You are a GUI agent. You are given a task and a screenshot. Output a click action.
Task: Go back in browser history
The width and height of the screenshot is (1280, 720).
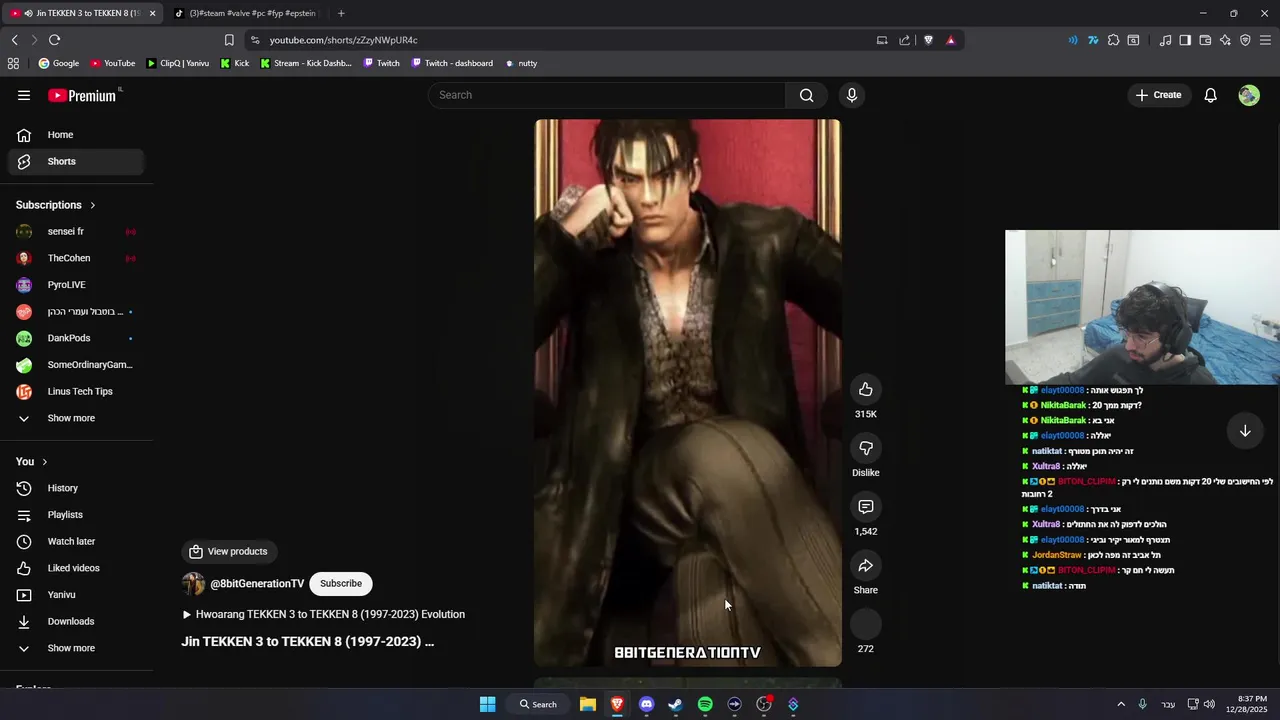(14, 40)
